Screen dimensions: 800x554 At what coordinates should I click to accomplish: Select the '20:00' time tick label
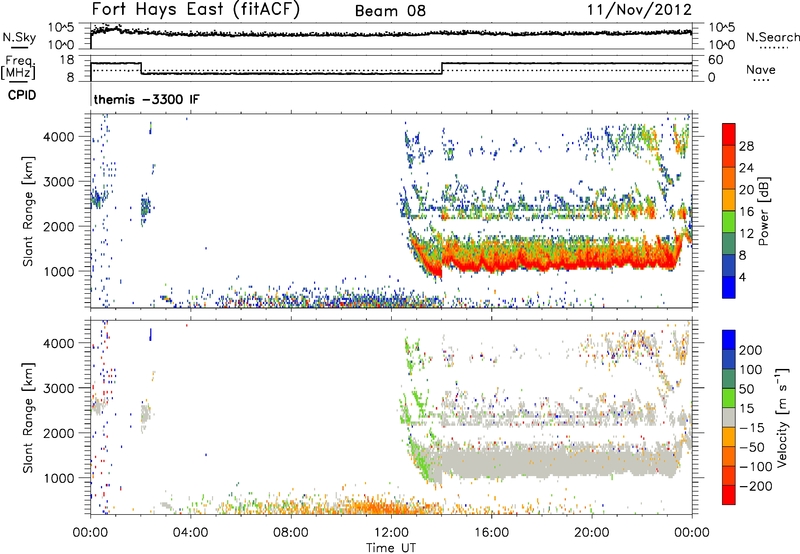(591, 533)
